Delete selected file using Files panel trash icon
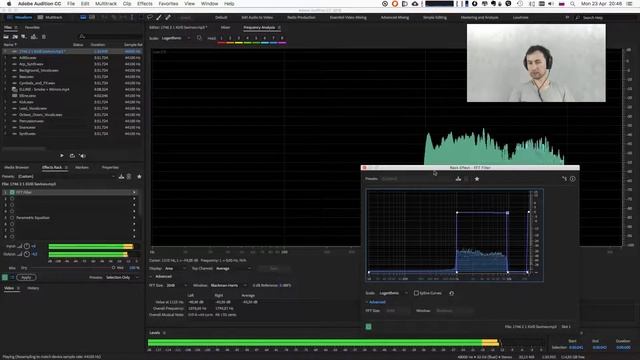Viewport: 640px width, 360px height. pos(44,37)
